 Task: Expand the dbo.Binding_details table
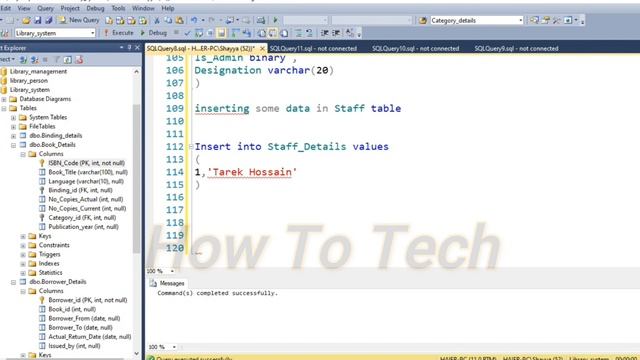click(13, 136)
